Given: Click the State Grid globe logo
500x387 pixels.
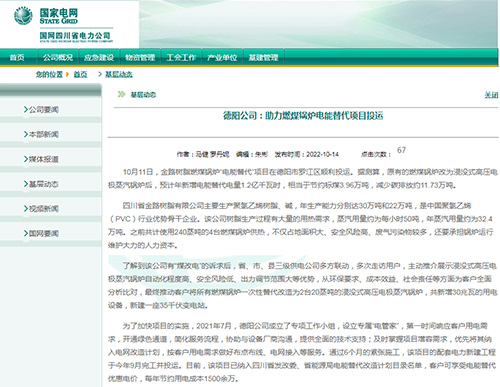Looking at the screenshot, I should [23, 16].
